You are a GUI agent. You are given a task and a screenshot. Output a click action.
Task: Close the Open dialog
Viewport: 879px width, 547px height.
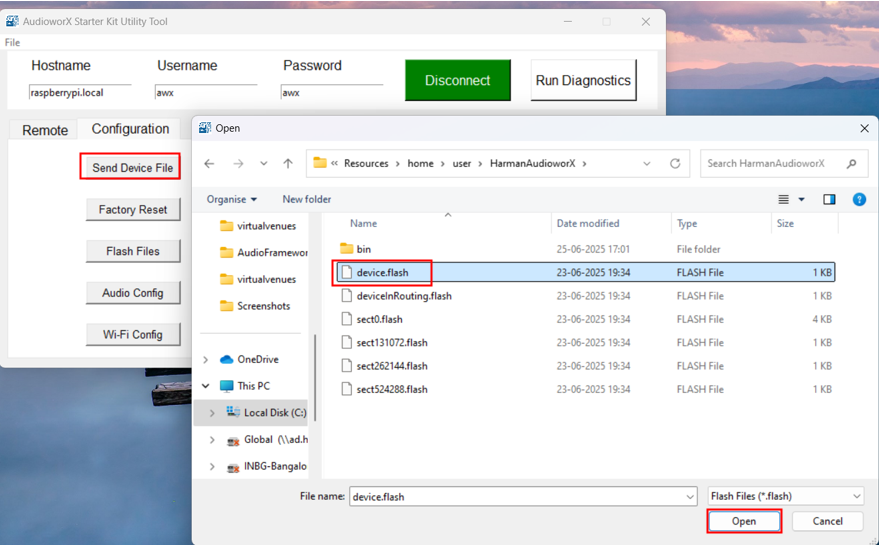(x=864, y=128)
